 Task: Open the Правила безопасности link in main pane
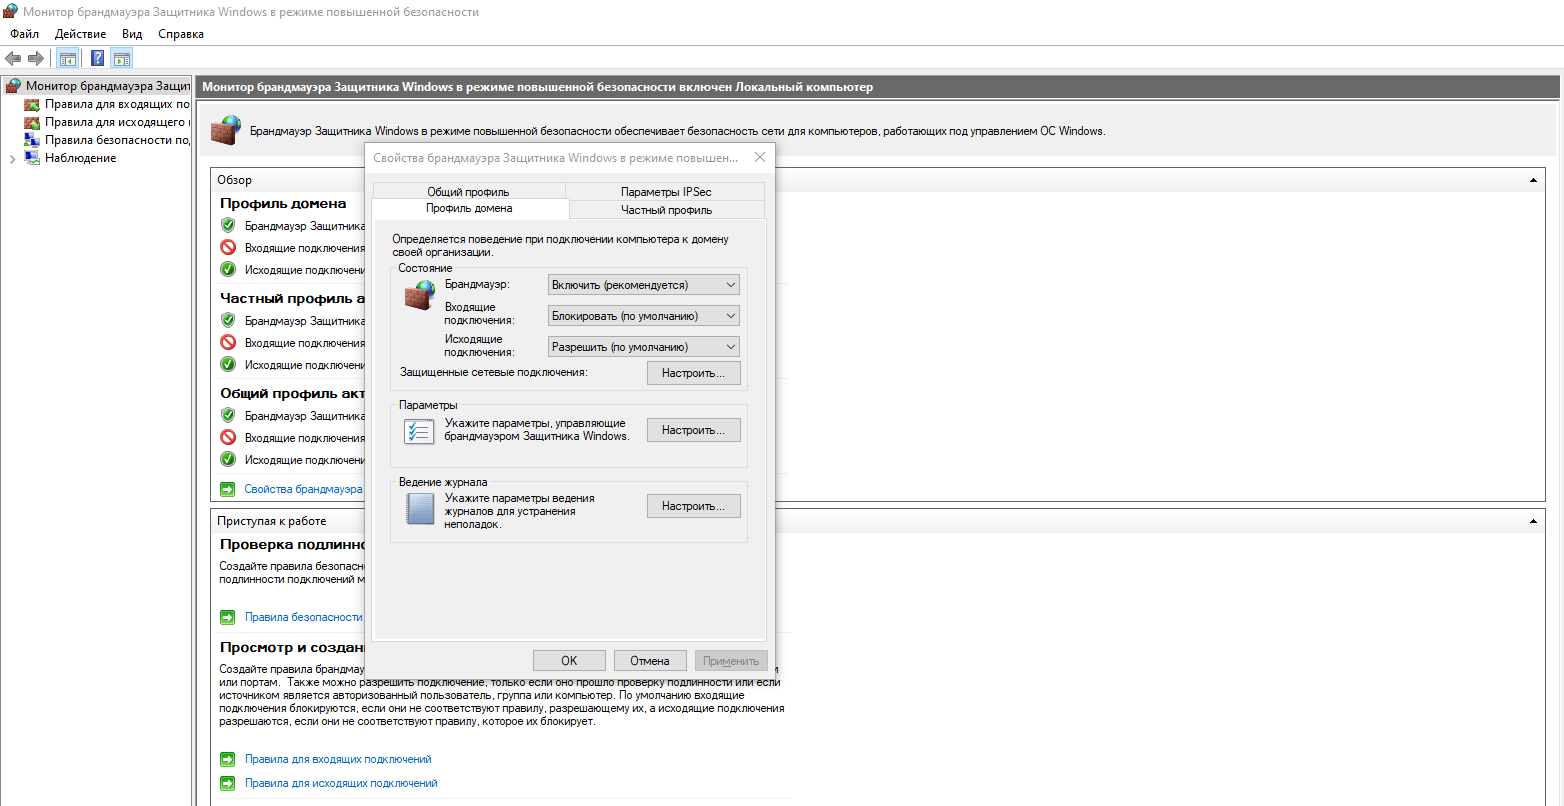304,617
